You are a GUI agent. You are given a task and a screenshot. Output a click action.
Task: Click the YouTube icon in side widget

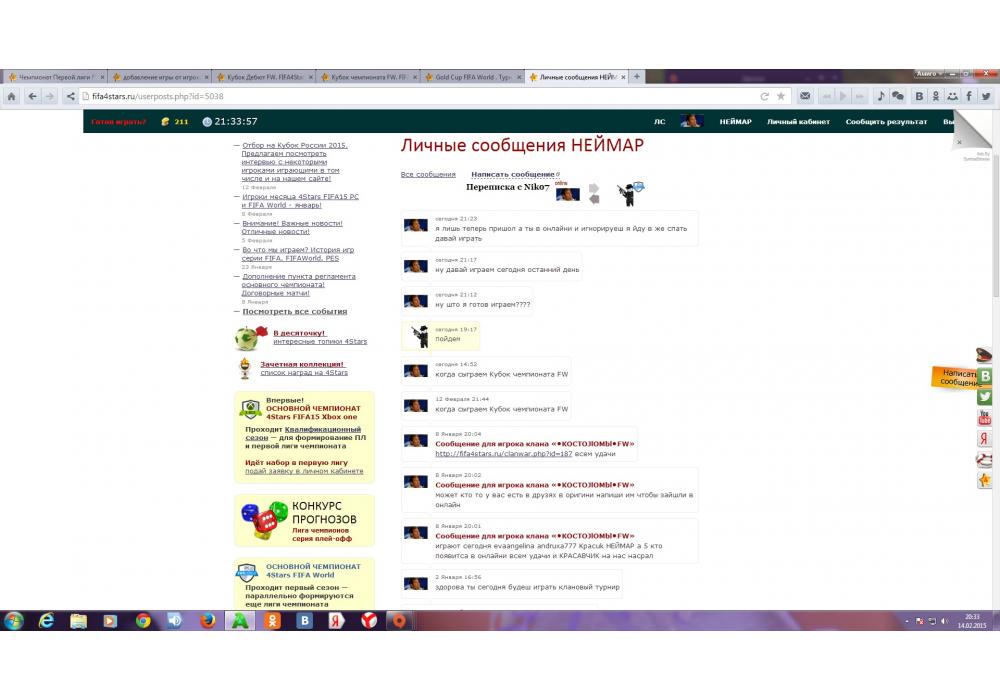[984, 418]
